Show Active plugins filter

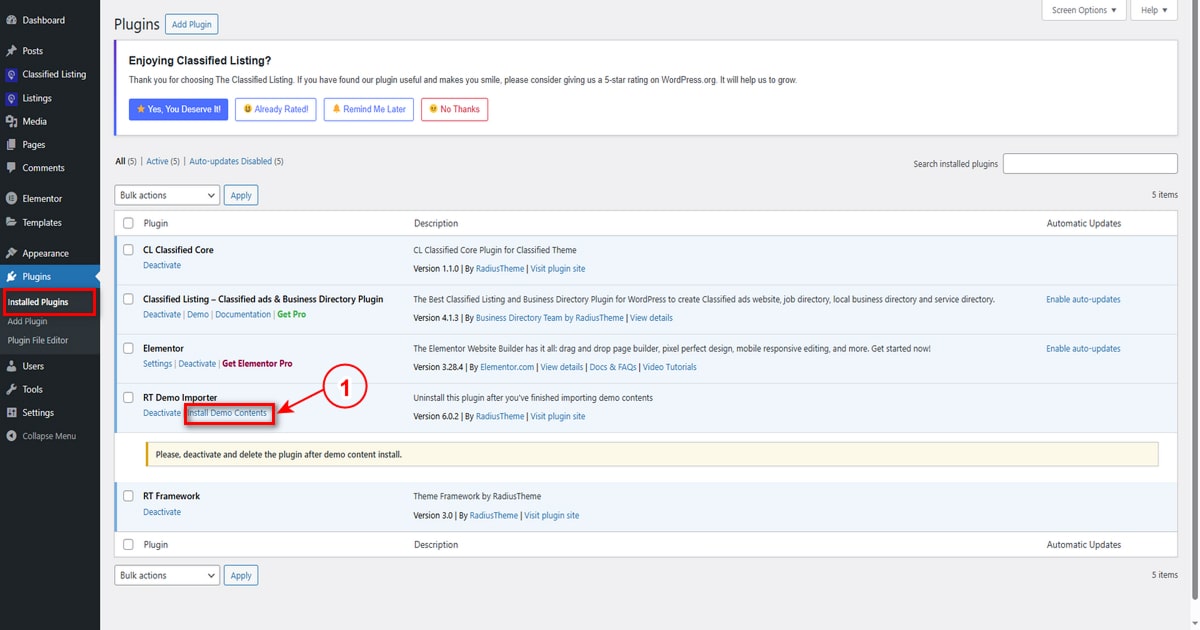pos(157,161)
